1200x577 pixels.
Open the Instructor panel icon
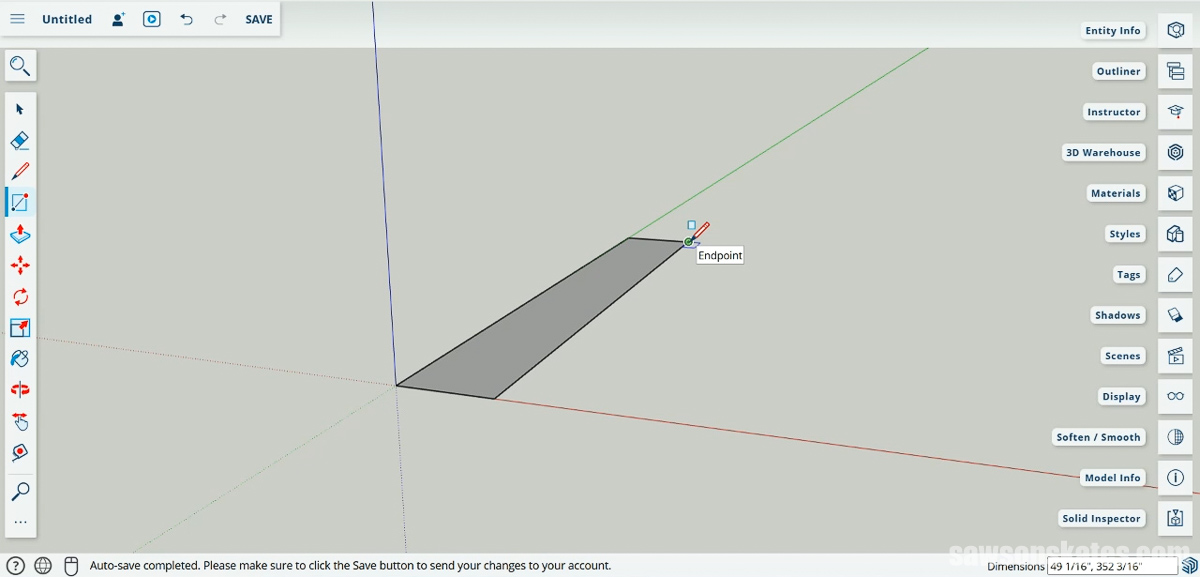[x=1176, y=112]
